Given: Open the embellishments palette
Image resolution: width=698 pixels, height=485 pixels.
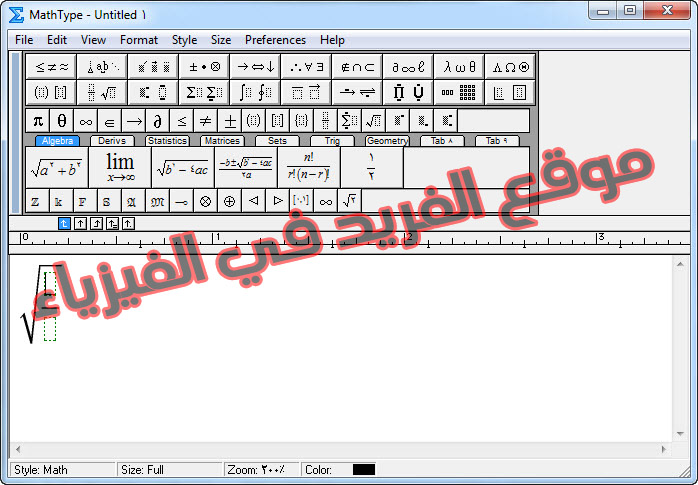Looking at the screenshot, I should 153,67.
